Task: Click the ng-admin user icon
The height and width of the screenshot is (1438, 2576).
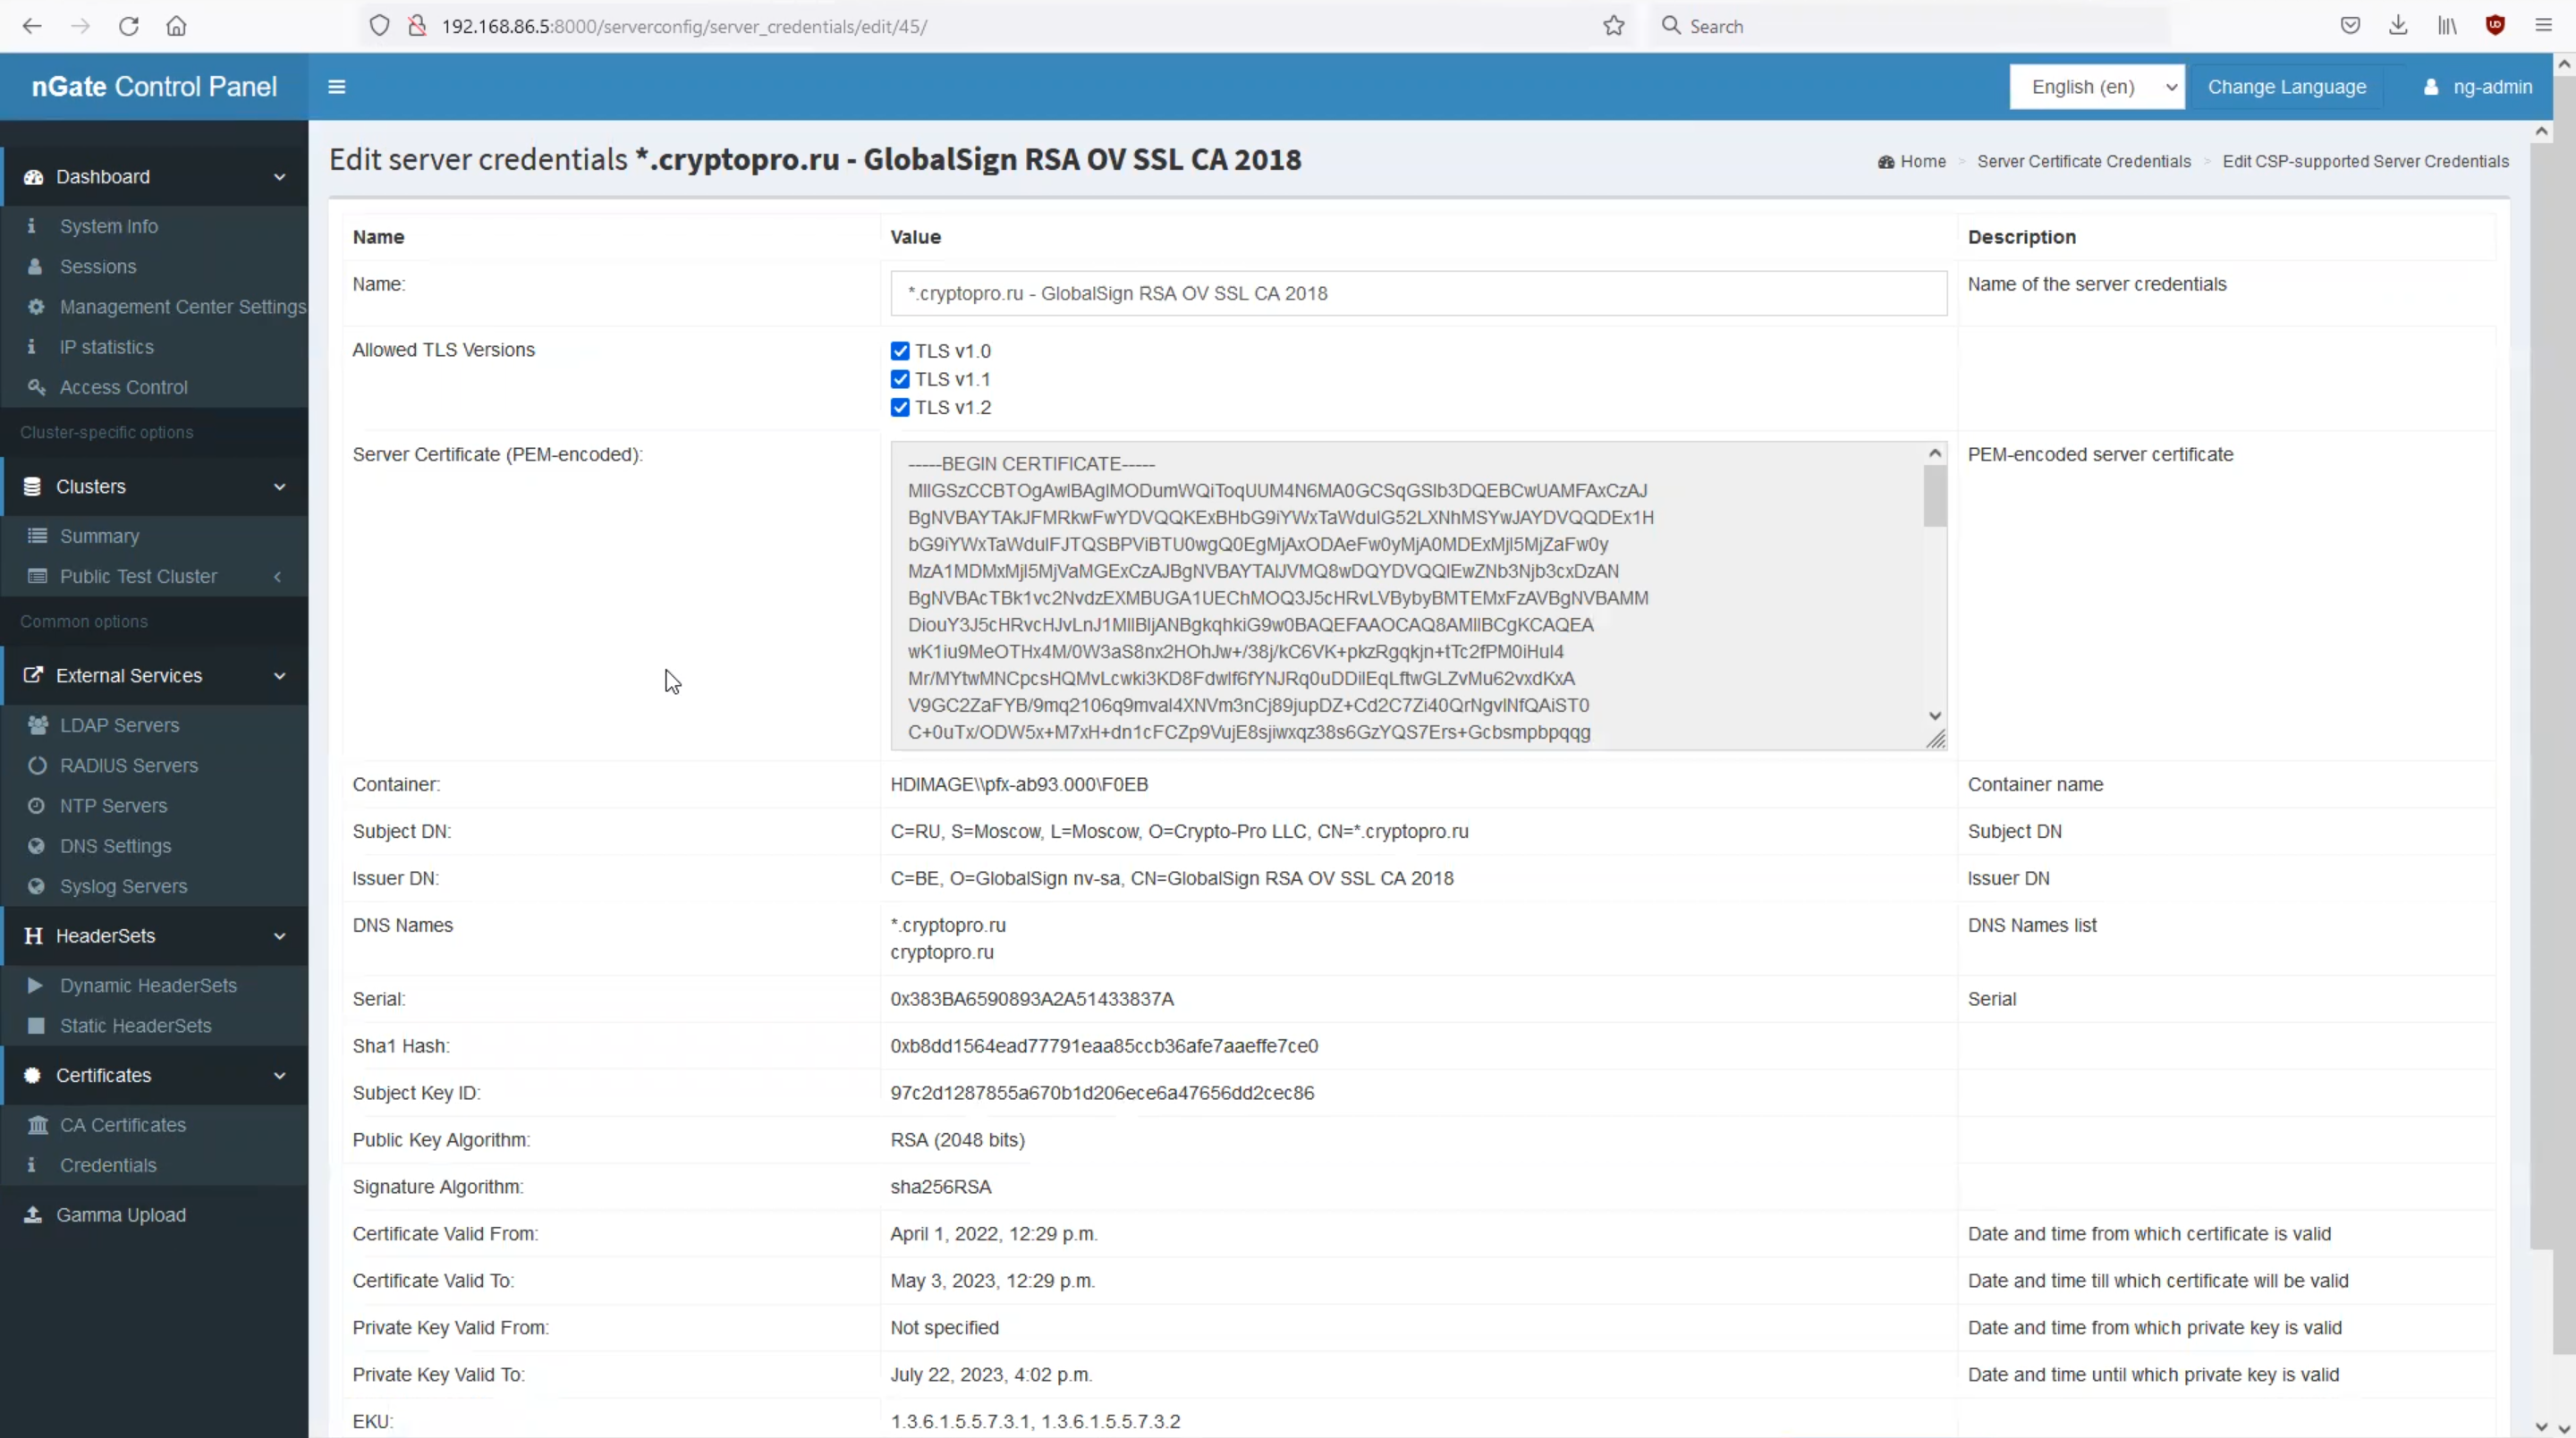Action: point(2430,87)
